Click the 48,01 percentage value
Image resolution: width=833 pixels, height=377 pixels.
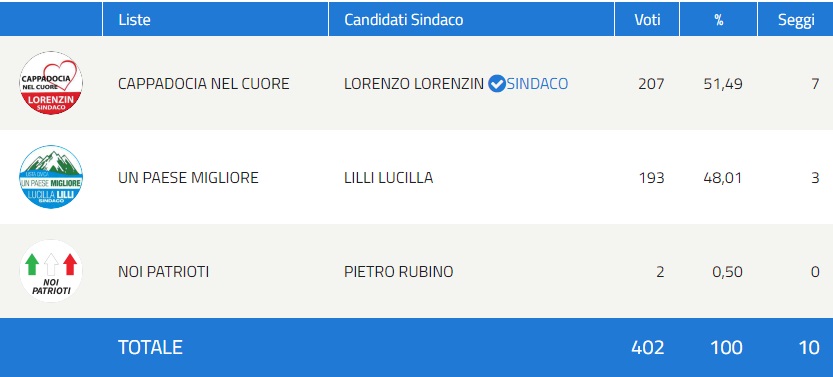click(x=723, y=177)
